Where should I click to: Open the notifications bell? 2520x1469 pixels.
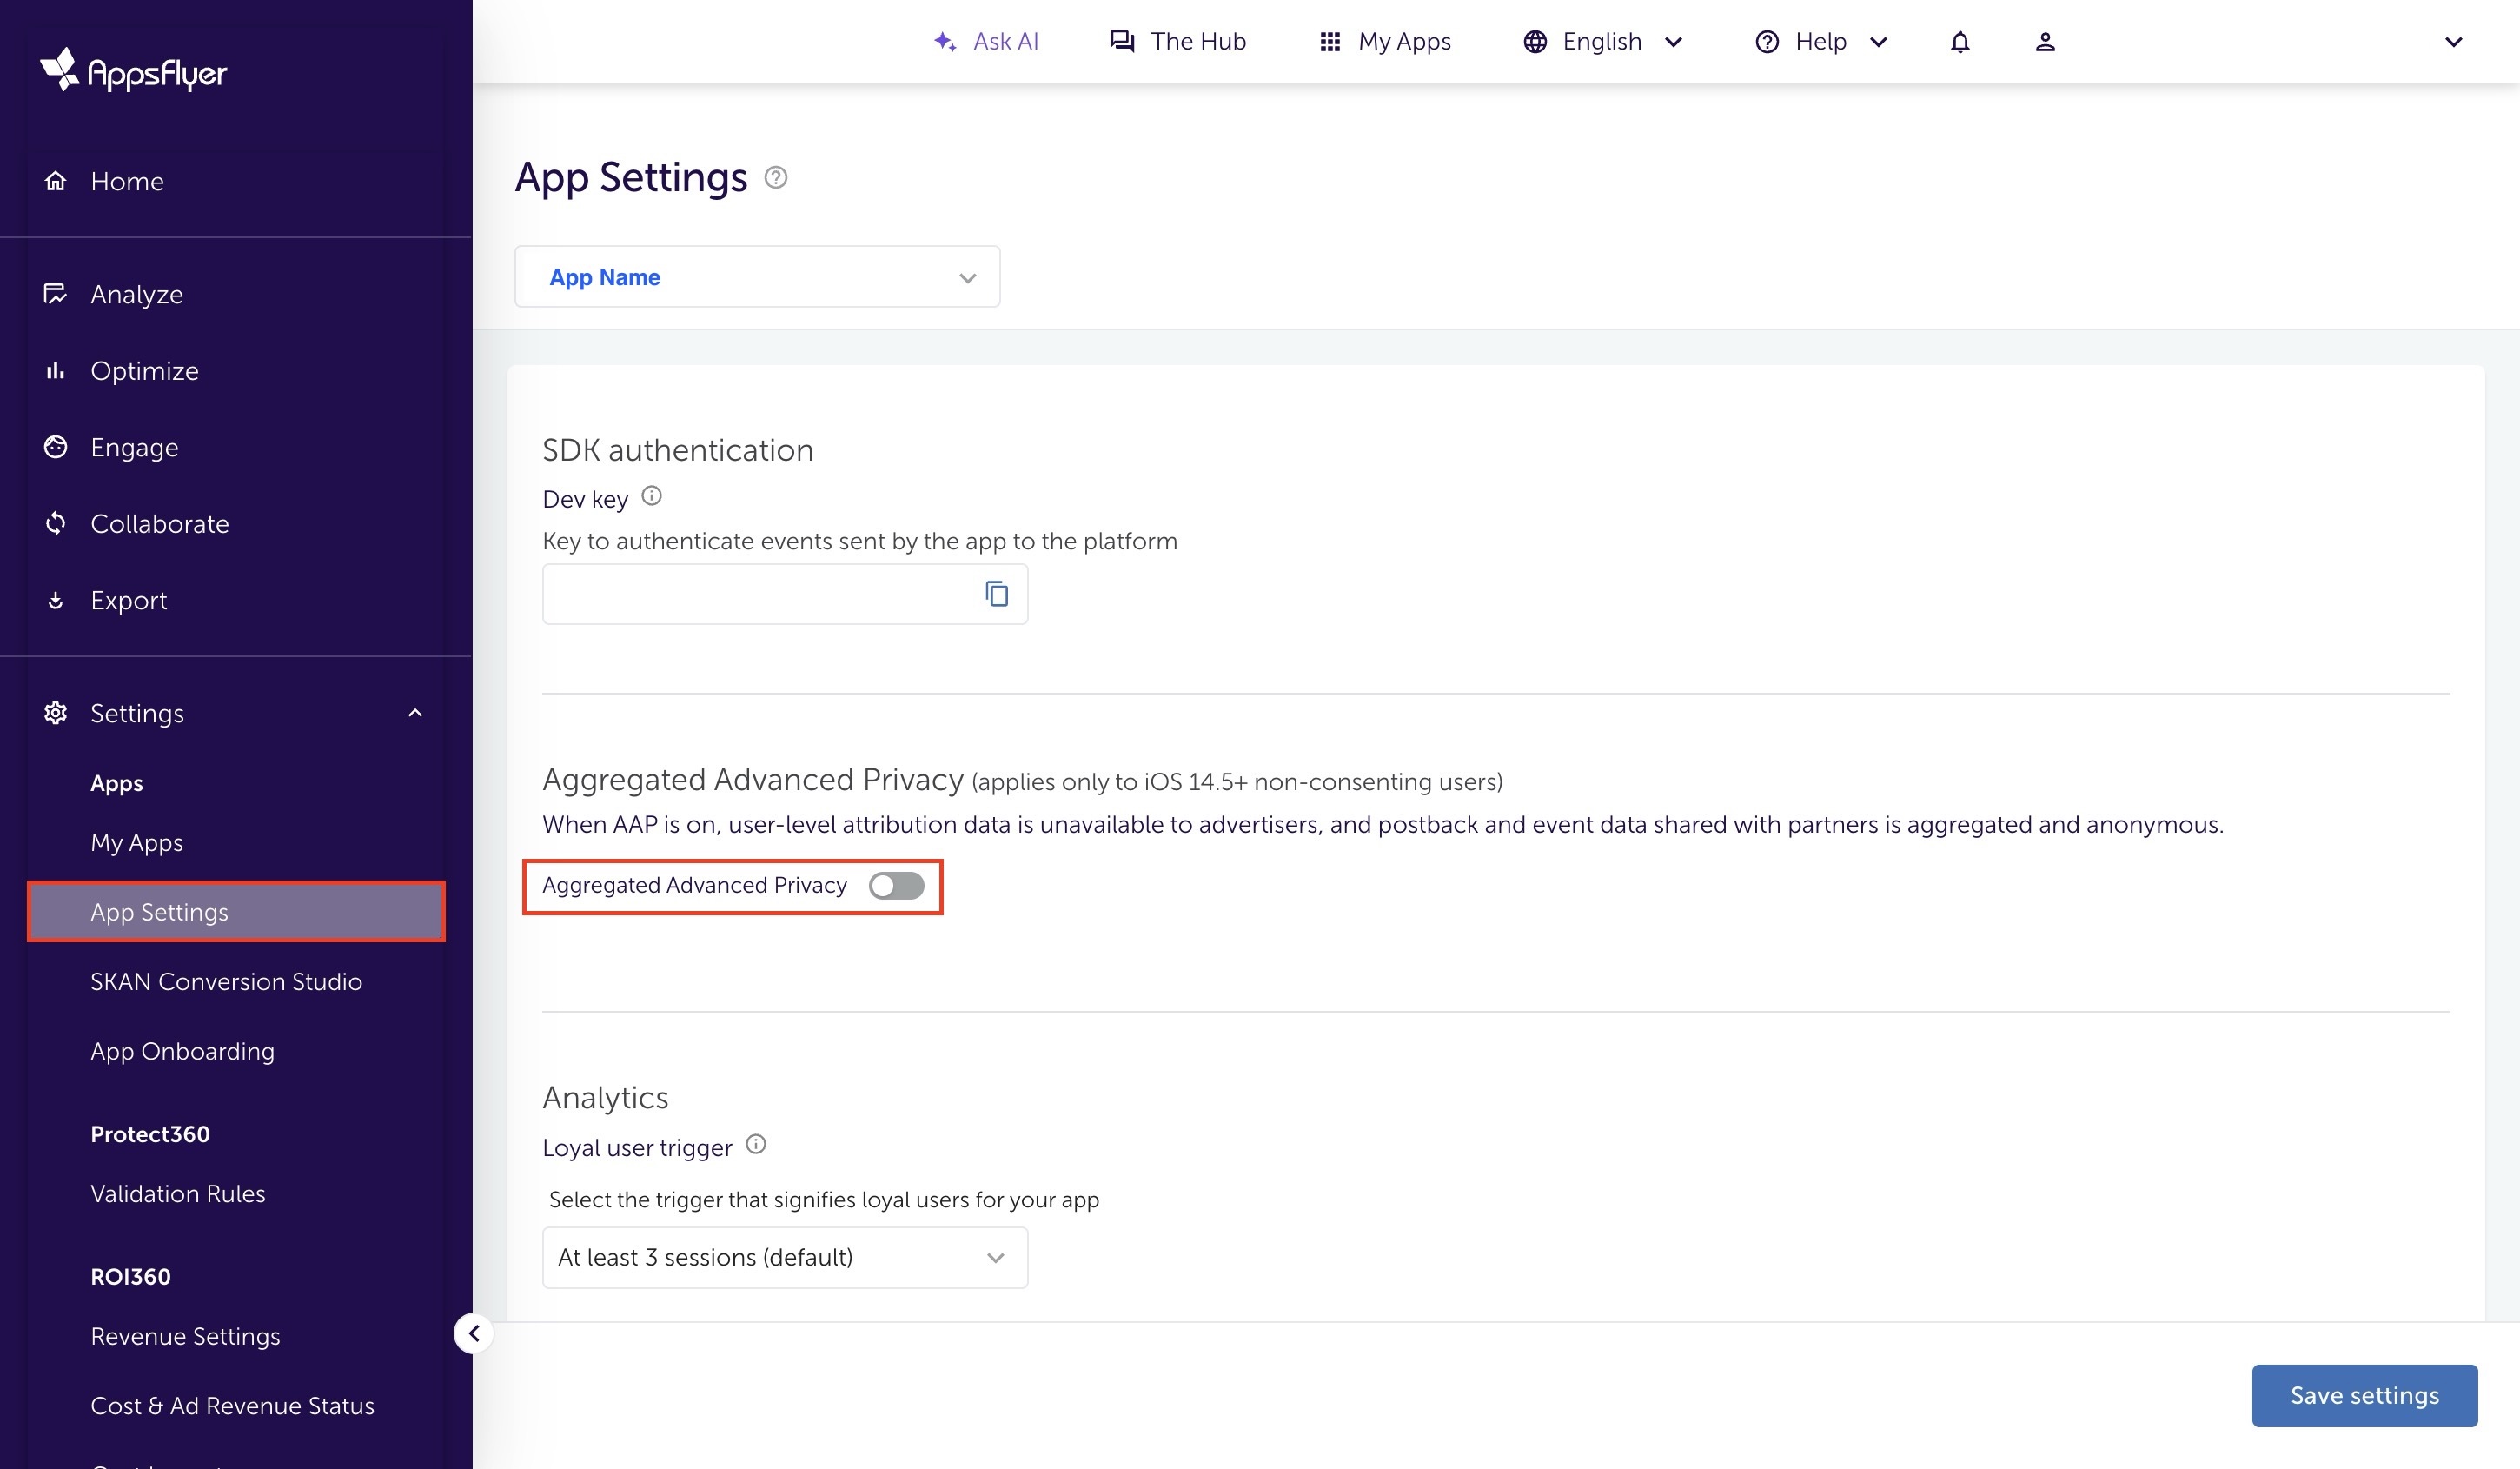(x=1959, y=42)
